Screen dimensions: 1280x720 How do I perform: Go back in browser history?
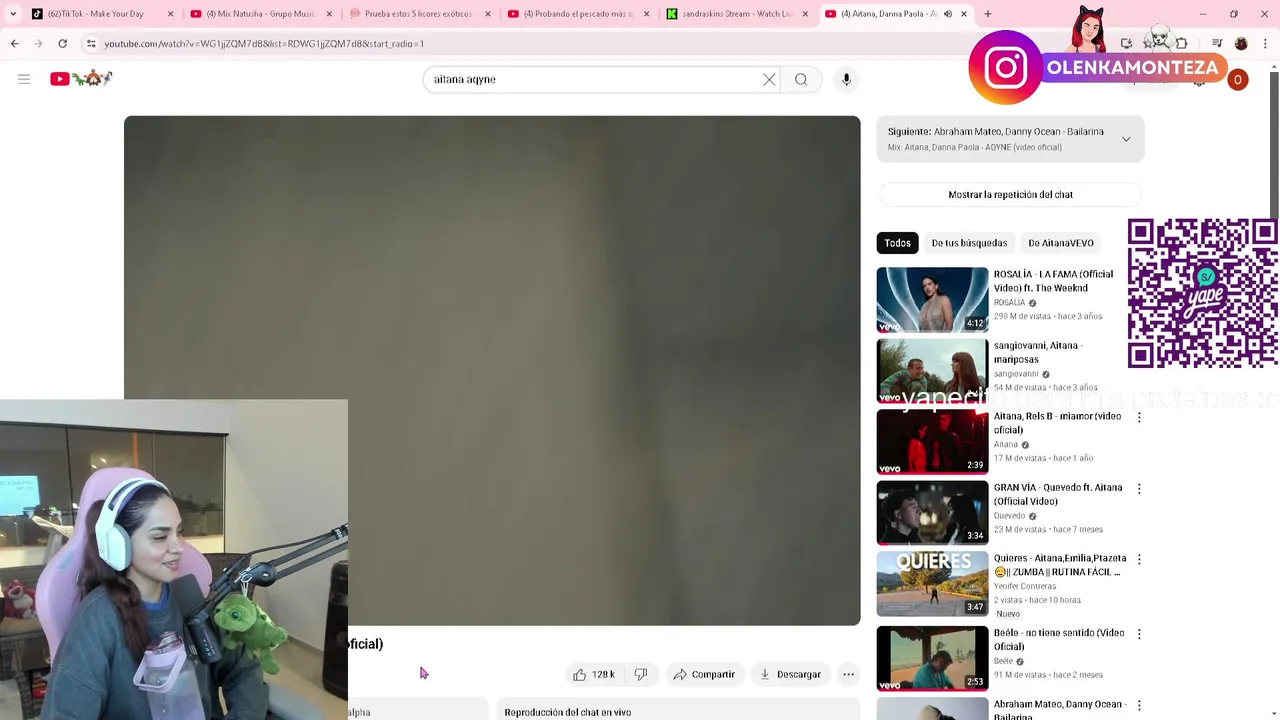pos(14,44)
